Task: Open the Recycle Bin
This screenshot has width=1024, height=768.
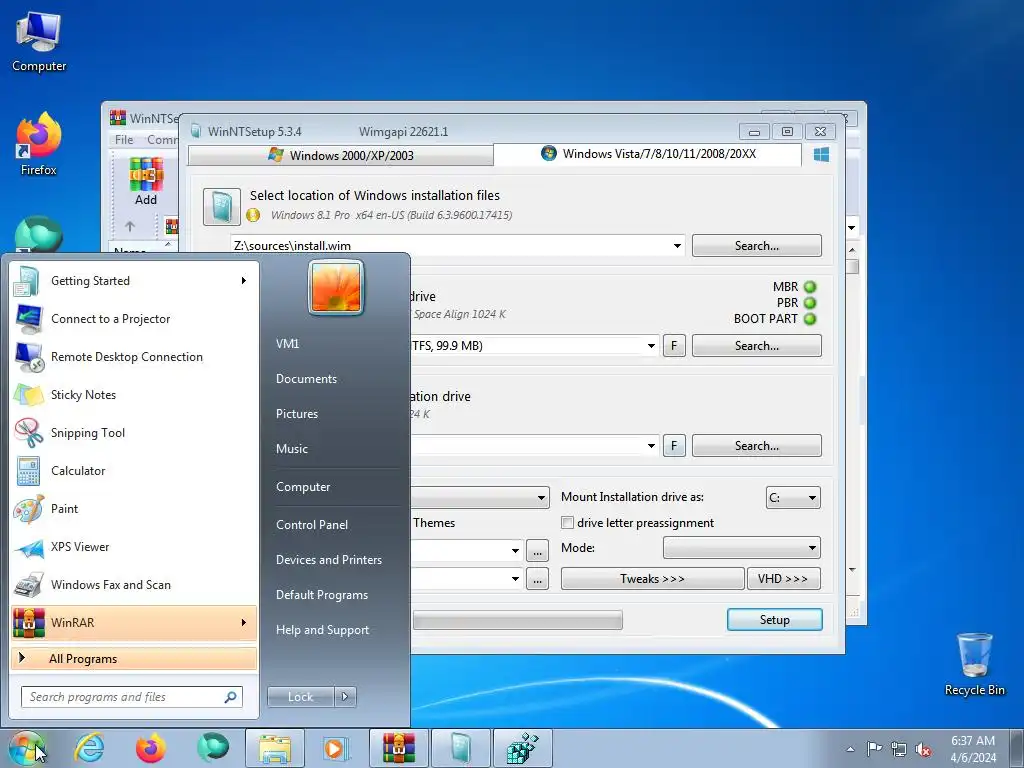Action: [974, 665]
